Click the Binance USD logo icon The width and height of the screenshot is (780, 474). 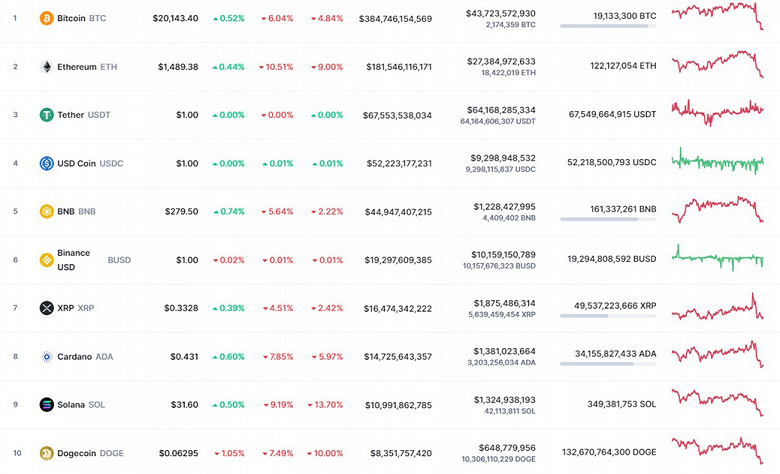click(46, 260)
